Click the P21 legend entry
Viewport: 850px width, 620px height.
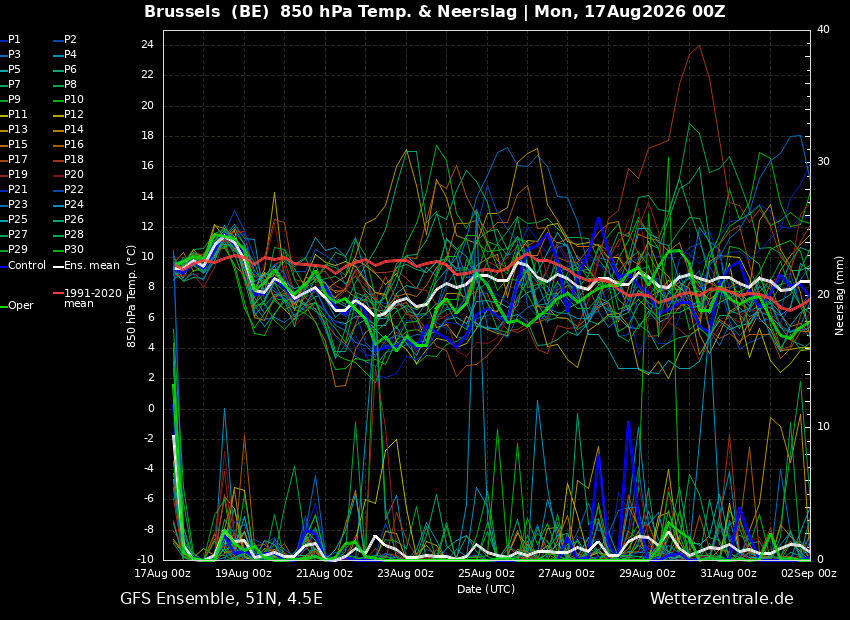(x=14, y=190)
